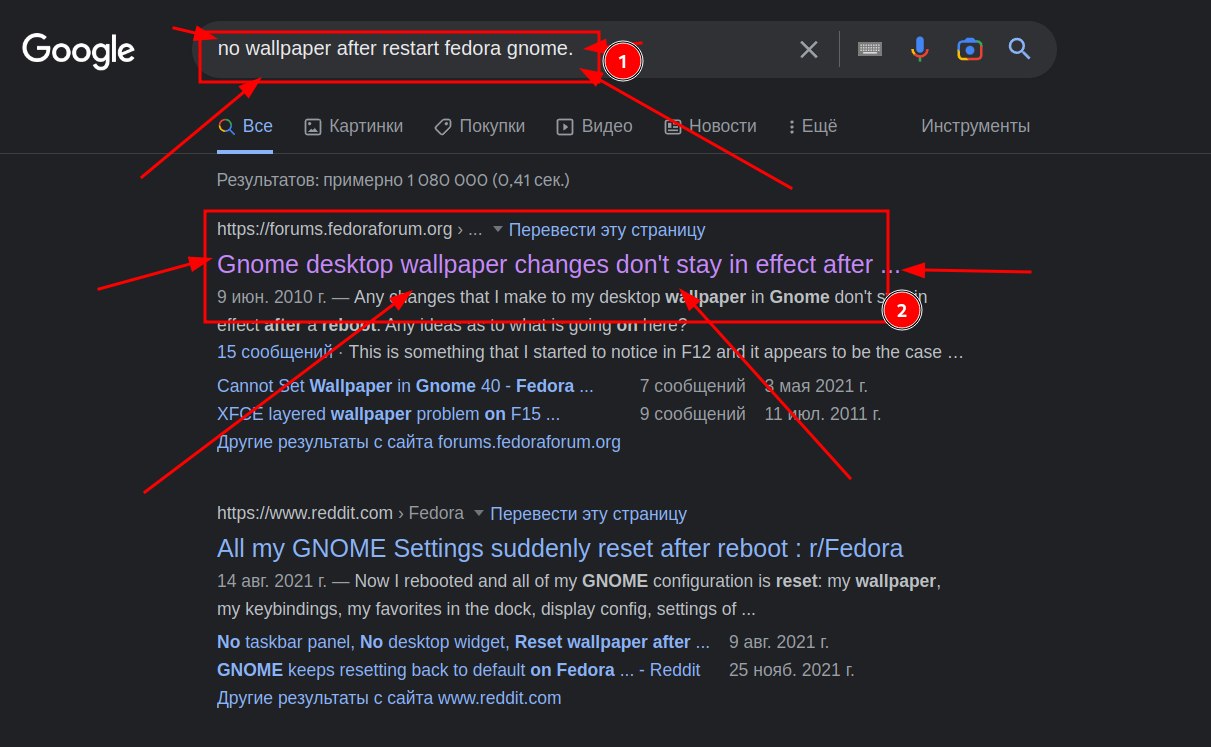Open the Ещё more options menu
Viewport: 1211px width, 747px height.
tap(812, 126)
